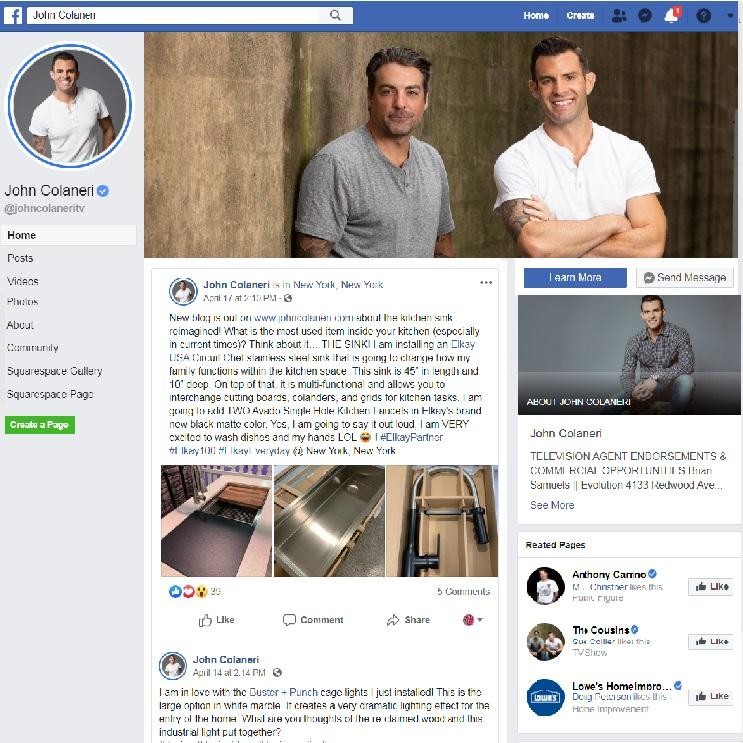Image resolution: width=743 pixels, height=743 pixels.
Task: Expand See More in About card
Action: [x=552, y=505]
